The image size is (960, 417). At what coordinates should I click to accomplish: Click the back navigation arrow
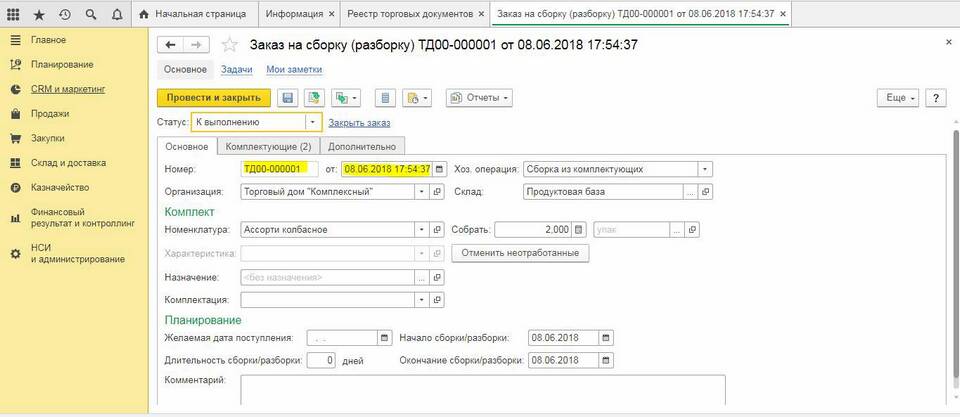click(x=171, y=45)
